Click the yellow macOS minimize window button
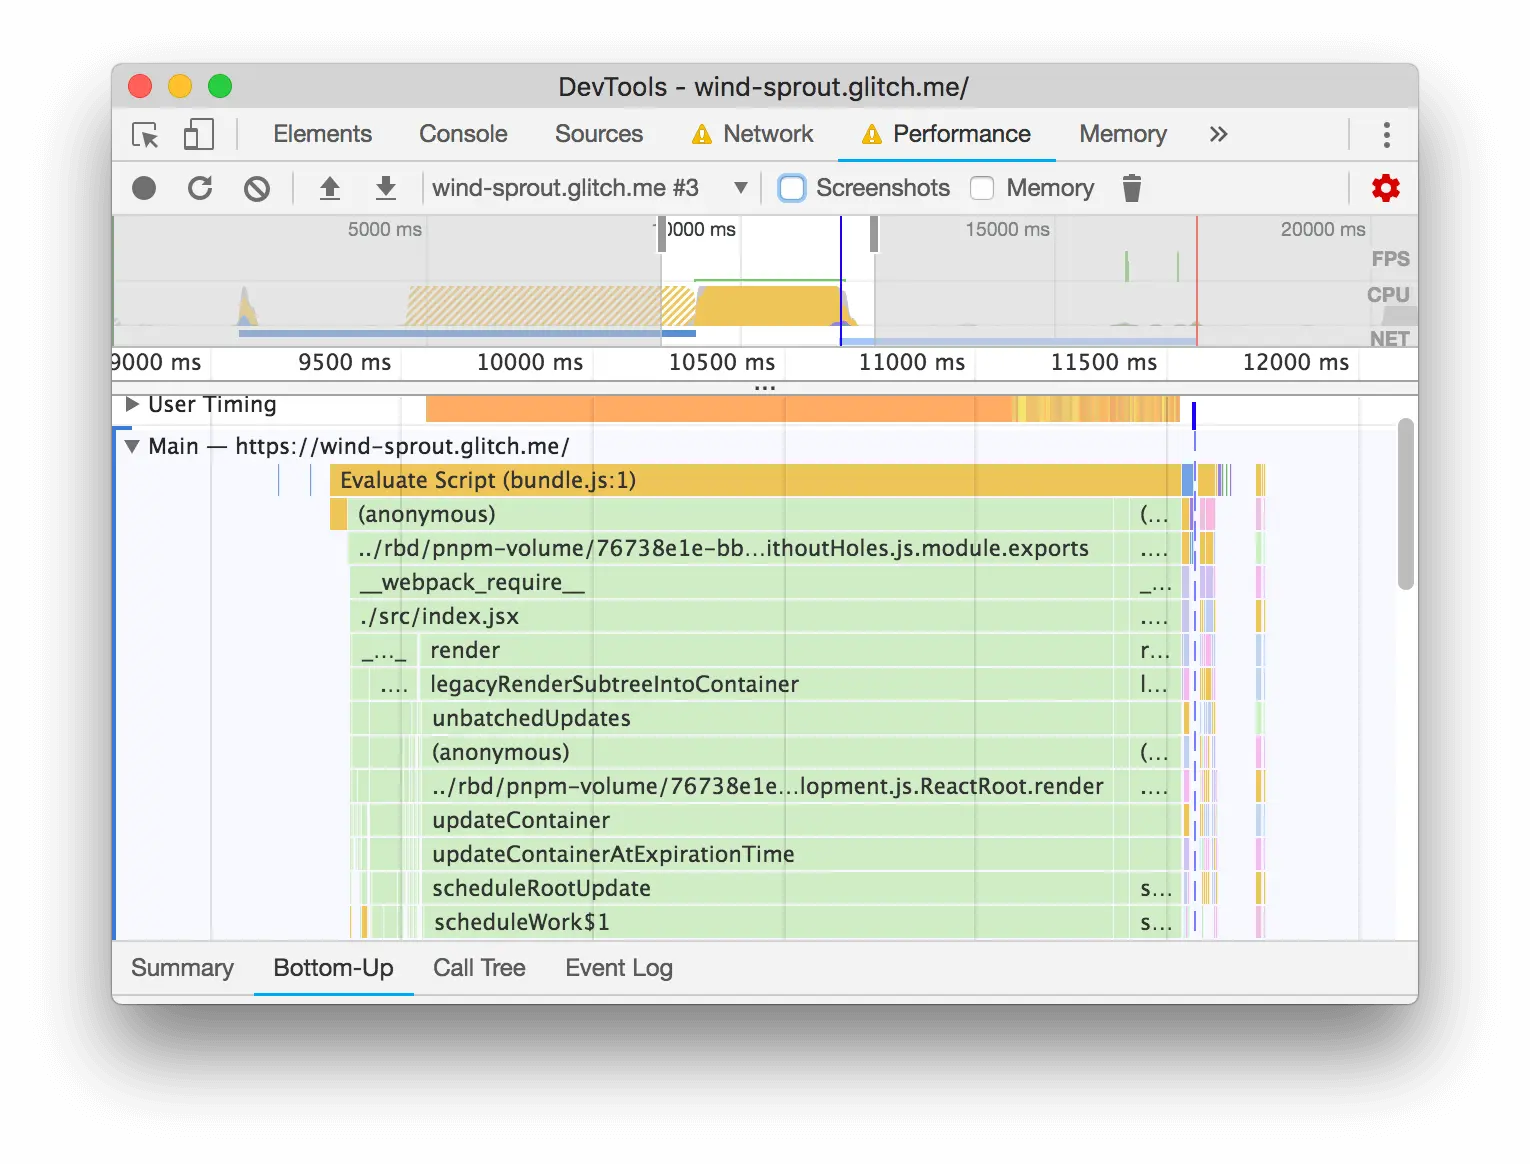1530x1164 pixels. (180, 86)
